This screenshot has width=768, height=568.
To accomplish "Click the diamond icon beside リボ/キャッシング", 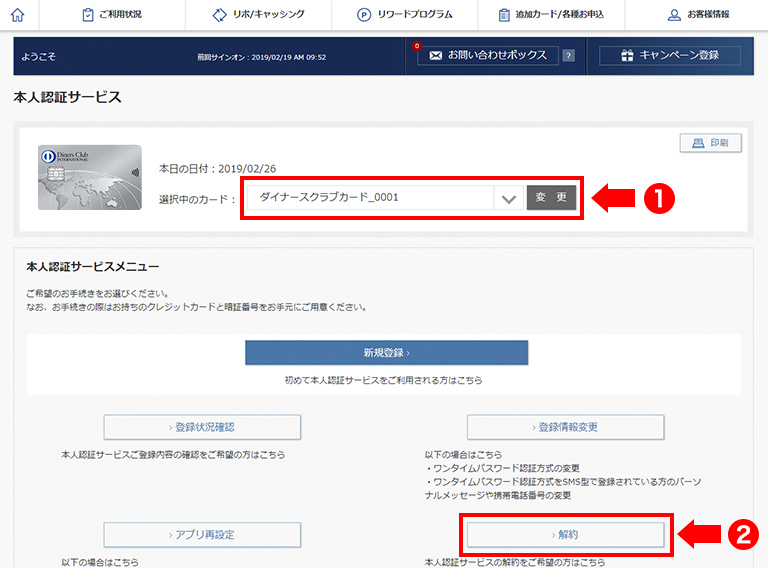I will [220, 15].
